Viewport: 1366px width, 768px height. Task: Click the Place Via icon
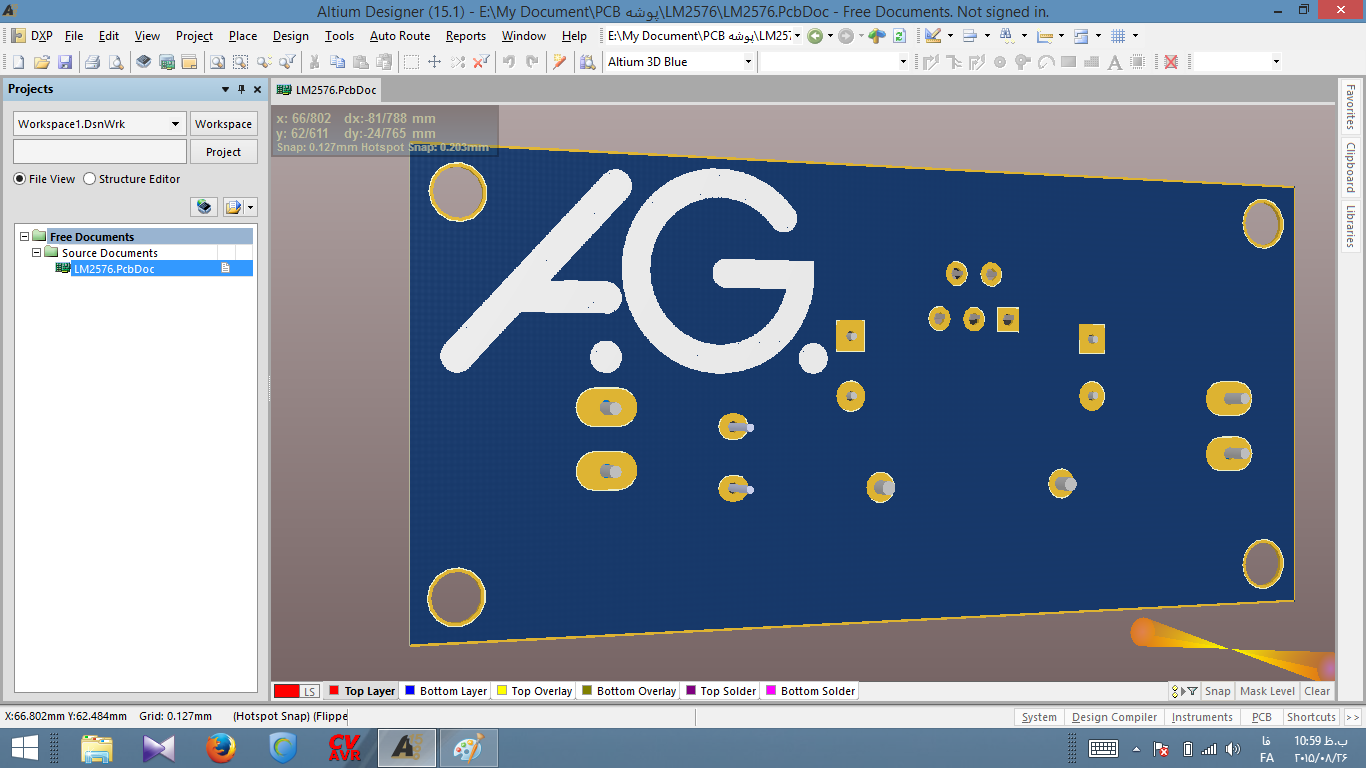pyautogui.click(x=999, y=62)
